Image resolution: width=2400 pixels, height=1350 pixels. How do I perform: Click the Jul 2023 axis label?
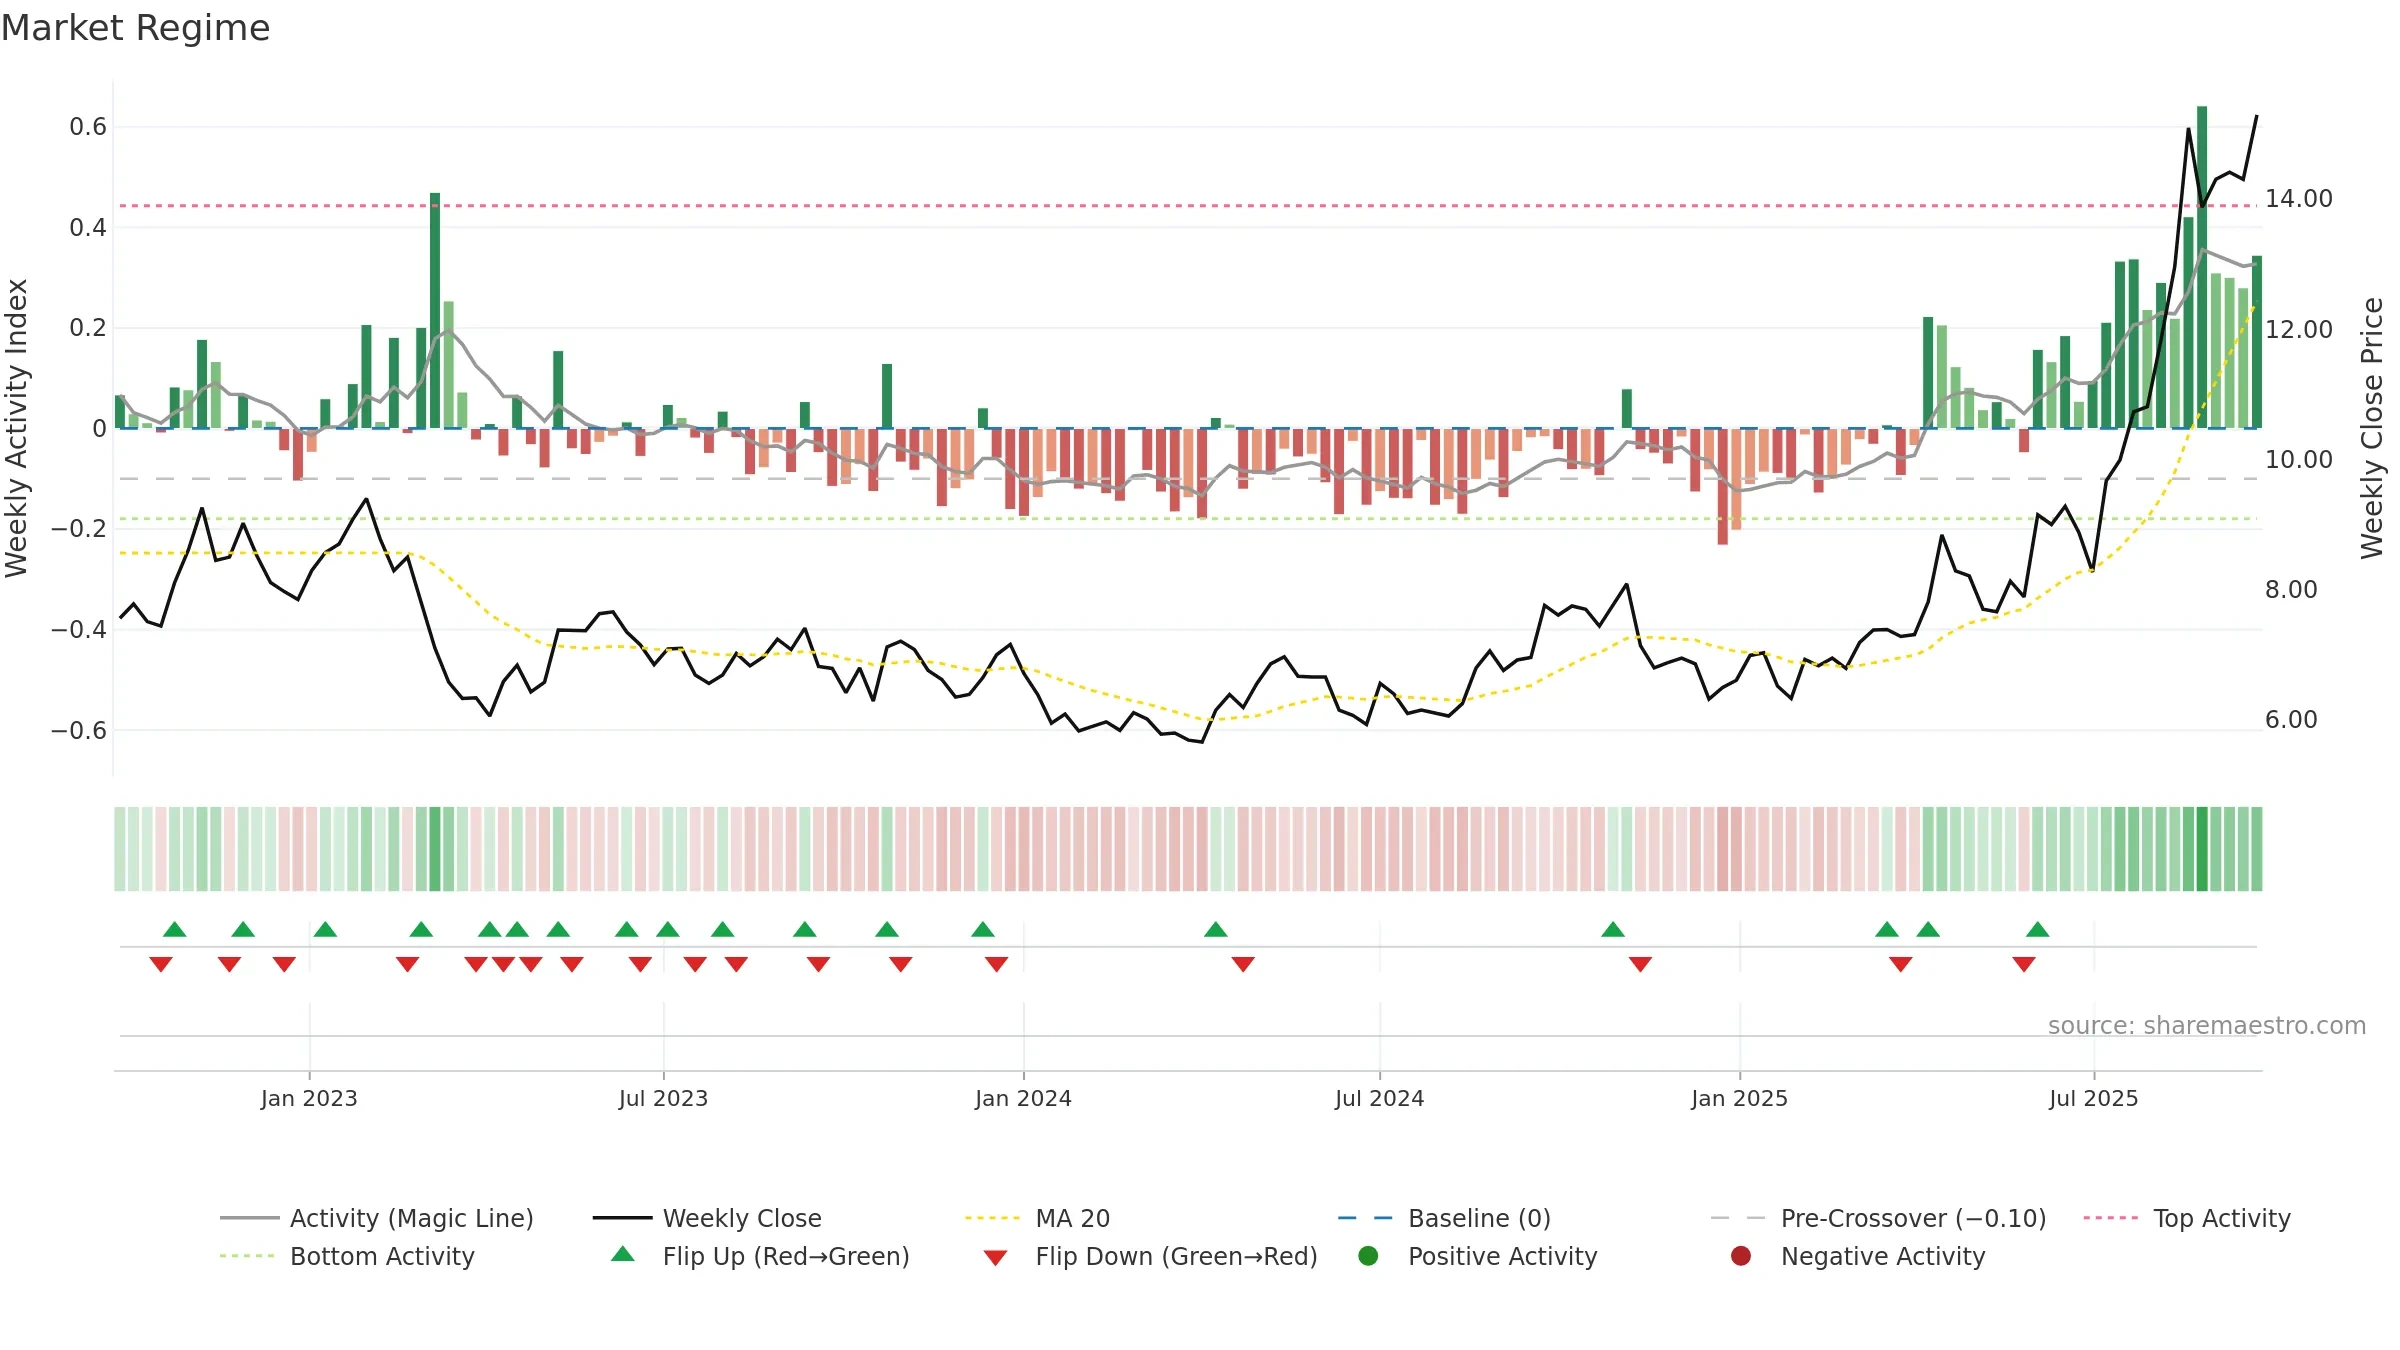[x=663, y=1098]
